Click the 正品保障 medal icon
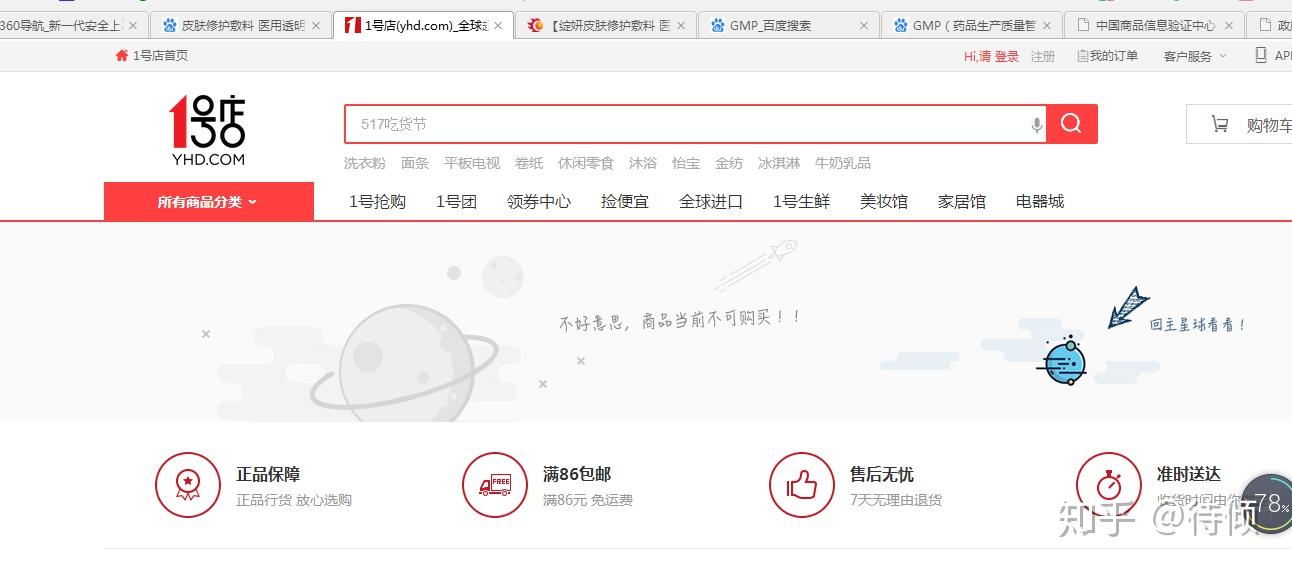Viewport: 1292px width, 570px height. tap(187, 485)
